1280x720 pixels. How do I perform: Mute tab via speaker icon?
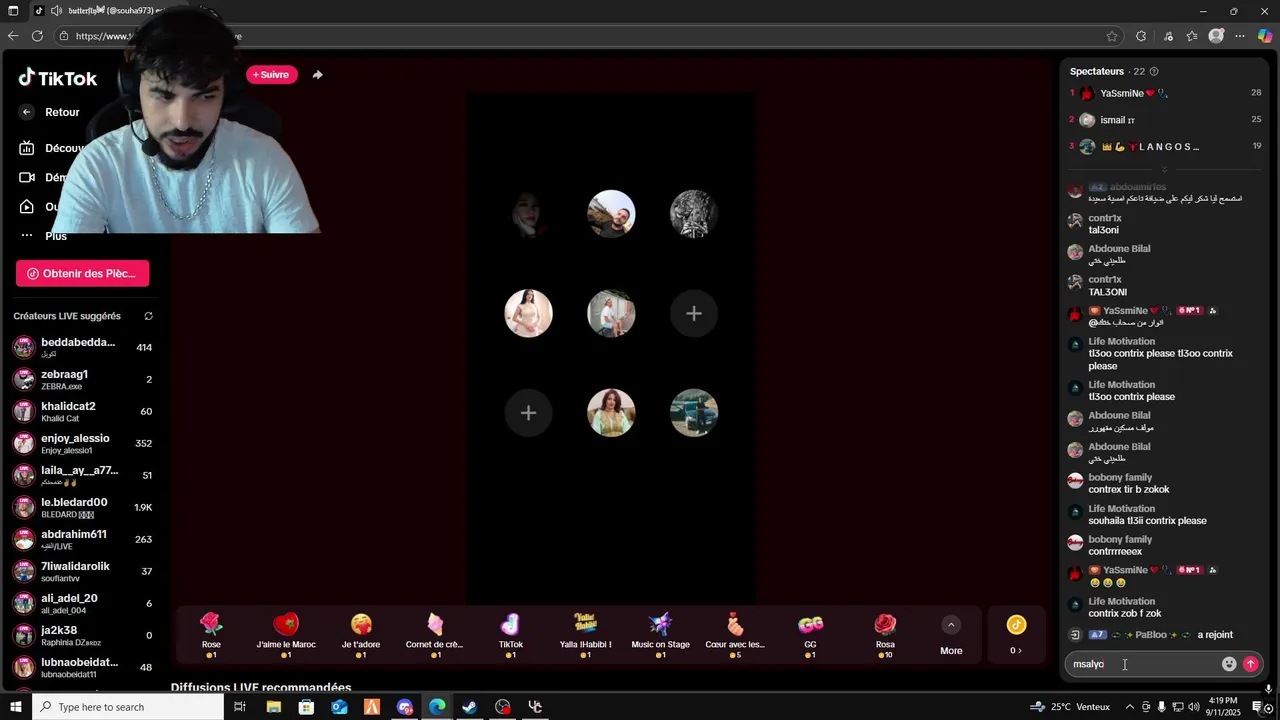click(x=56, y=11)
